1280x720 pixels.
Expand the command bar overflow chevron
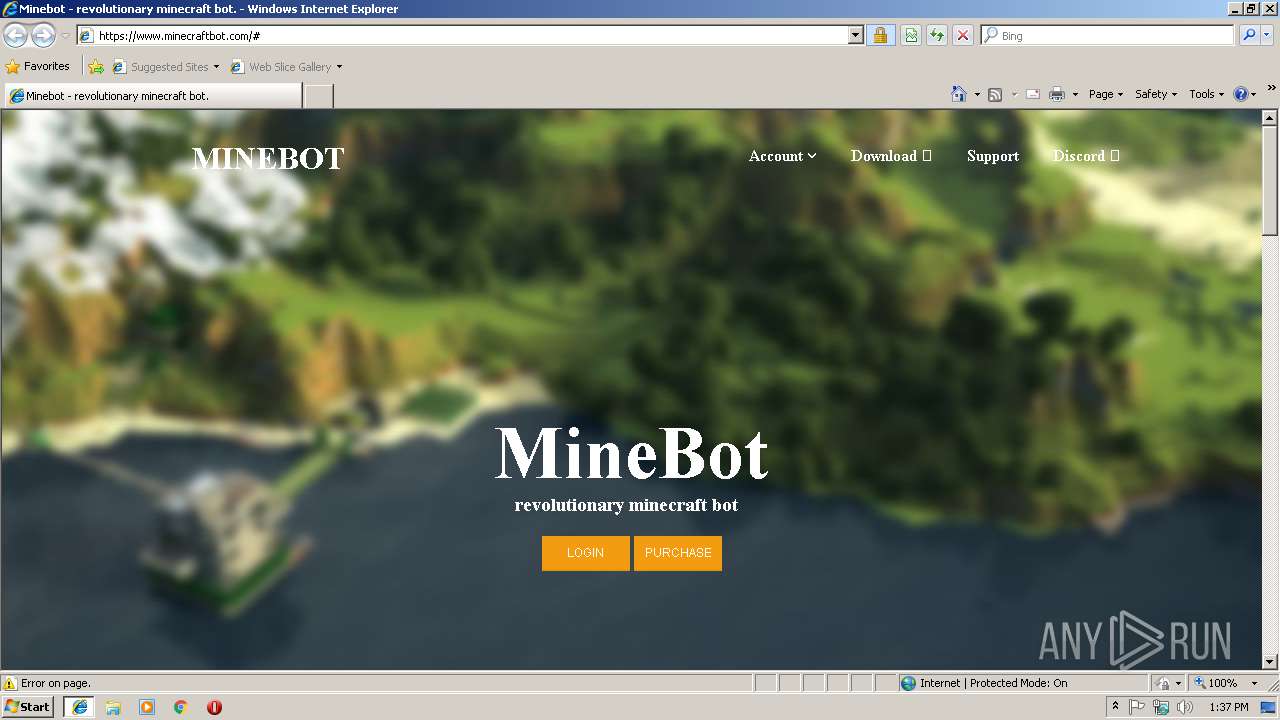[1272, 89]
